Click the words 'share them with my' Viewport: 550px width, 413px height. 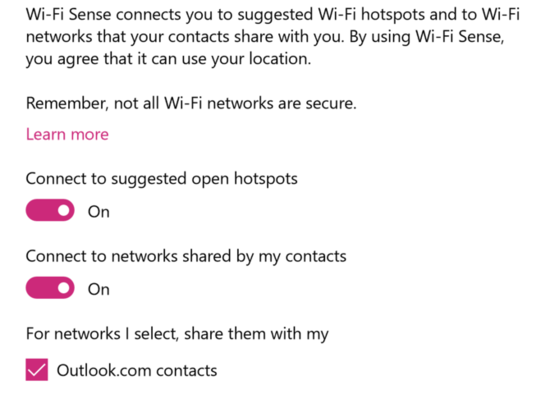point(256,334)
